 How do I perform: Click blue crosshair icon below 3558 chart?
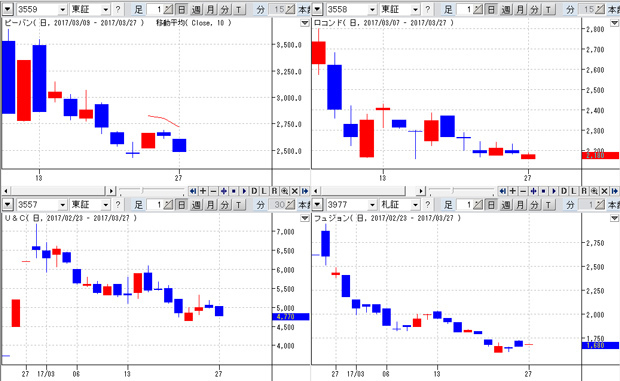pos(533,191)
